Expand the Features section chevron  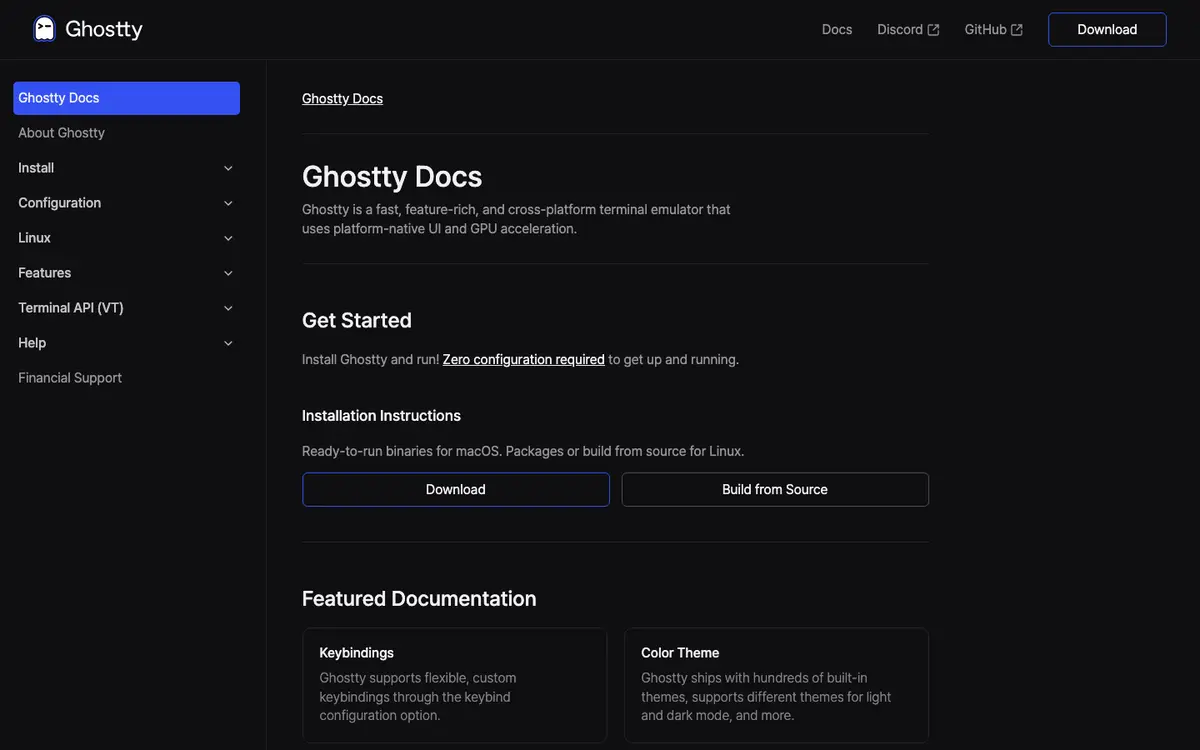228,273
